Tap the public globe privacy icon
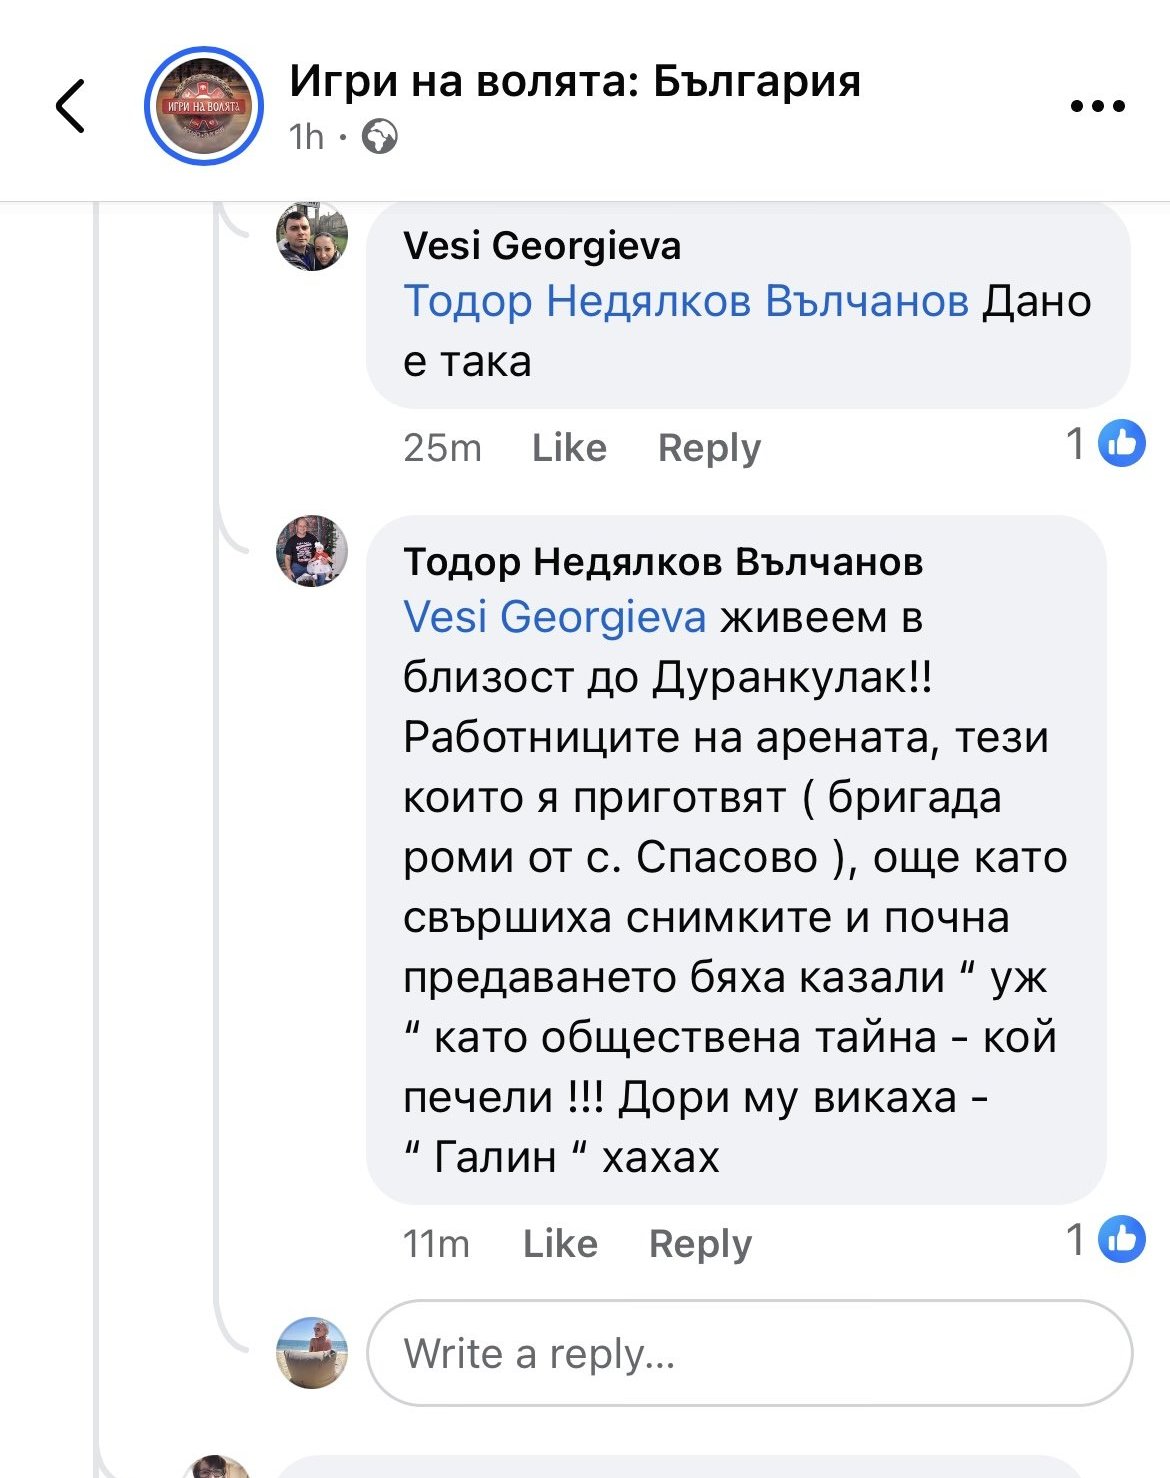 [x=380, y=136]
